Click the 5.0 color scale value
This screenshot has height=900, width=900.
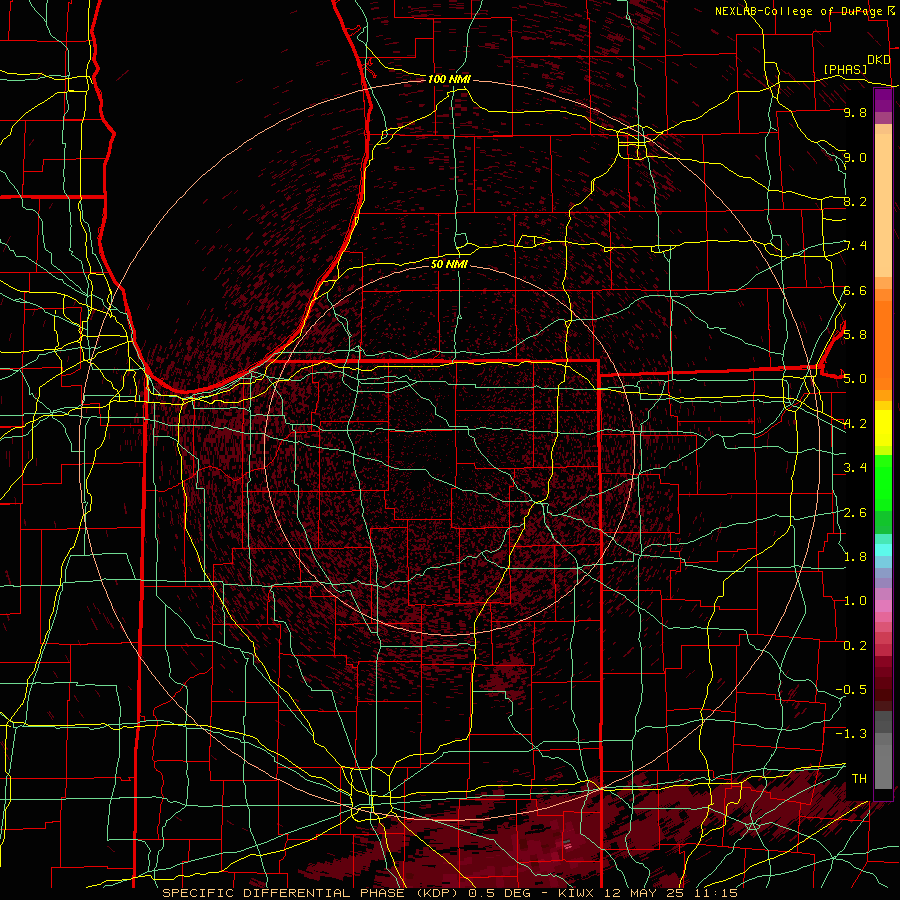[x=855, y=379]
